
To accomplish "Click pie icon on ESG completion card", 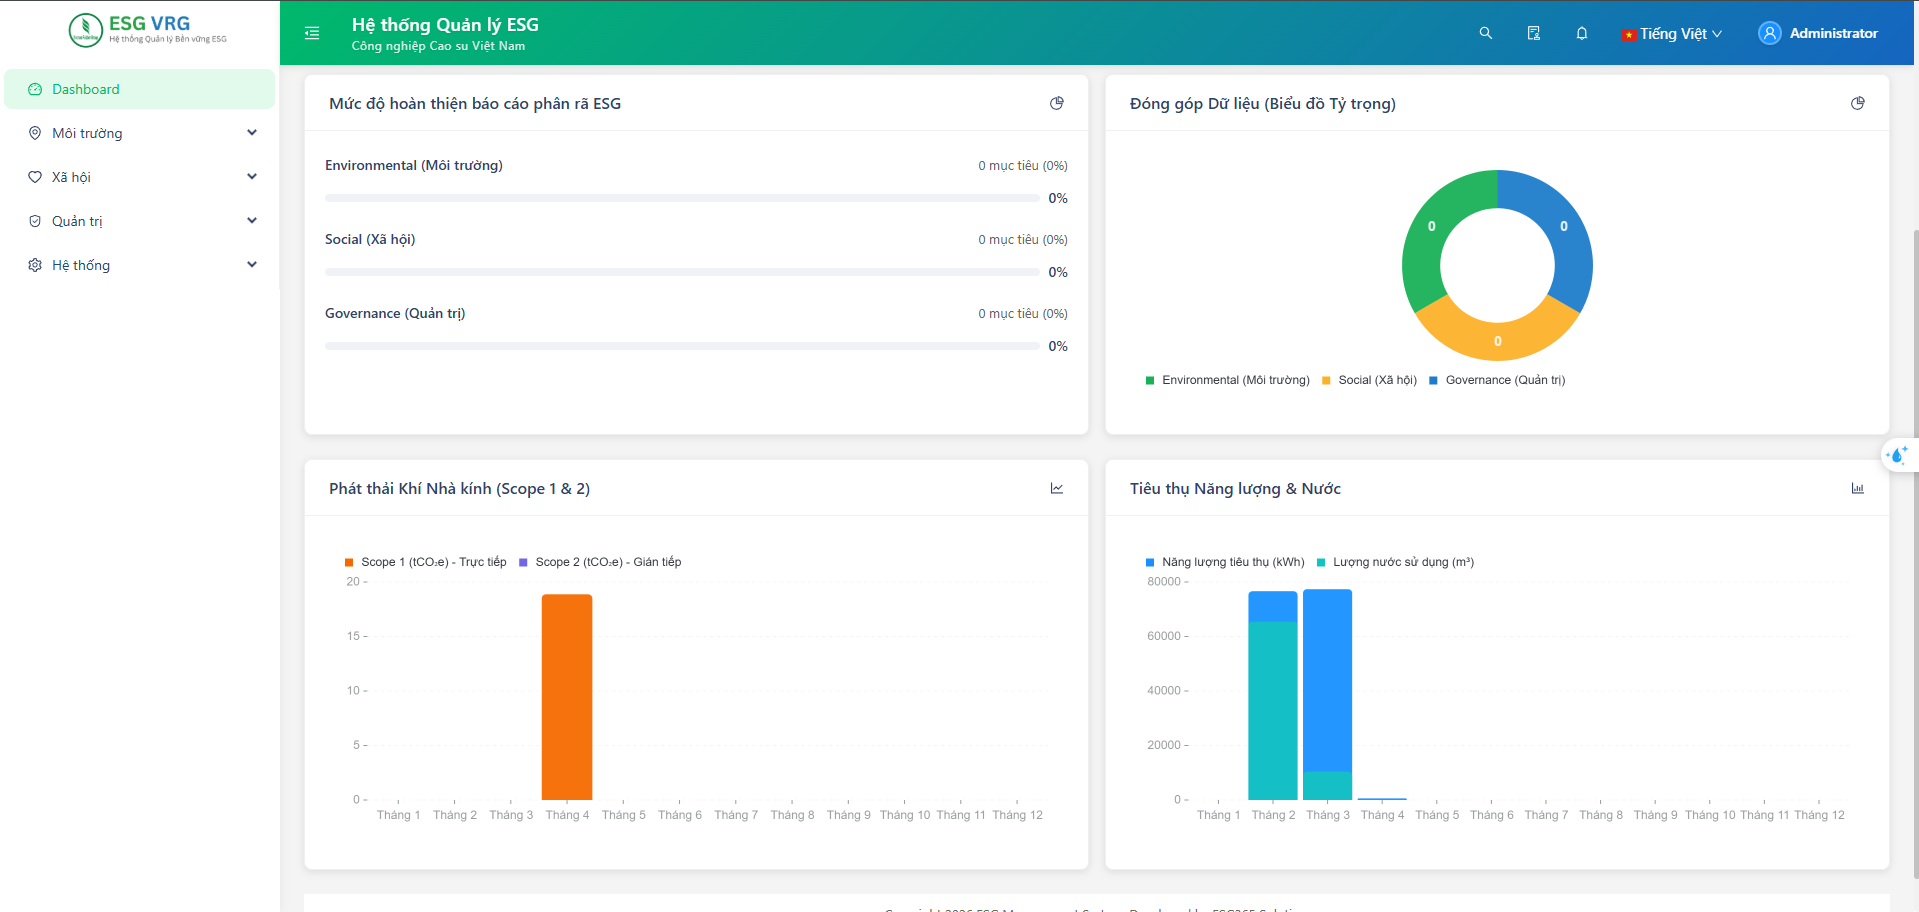I will (x=1057, y=103).
